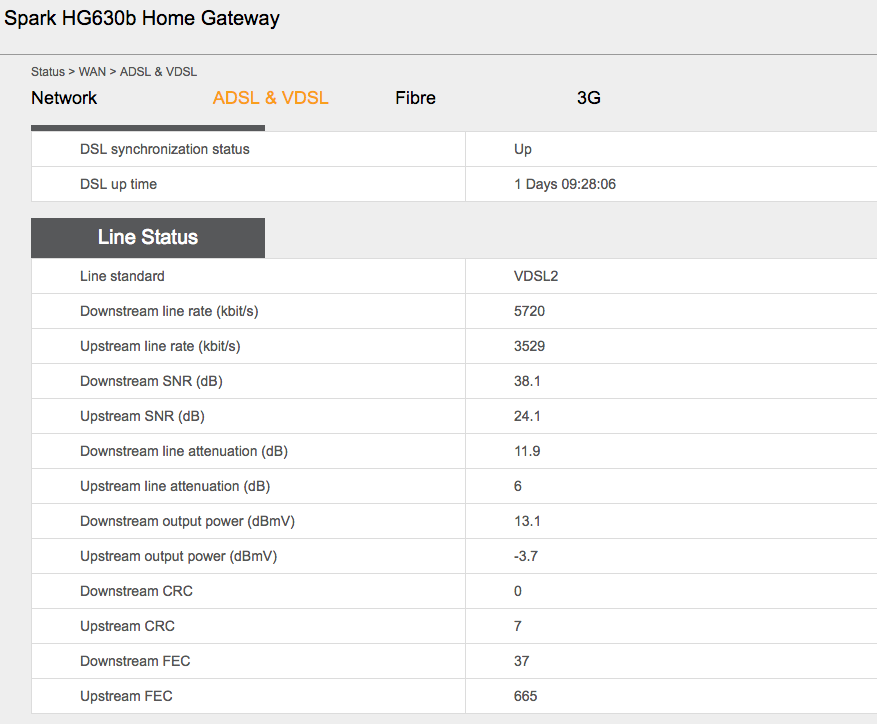The height and width of the screenshot is (724, 877).
Task: Select the downstream power value 13.1
Action: [527, 521]
